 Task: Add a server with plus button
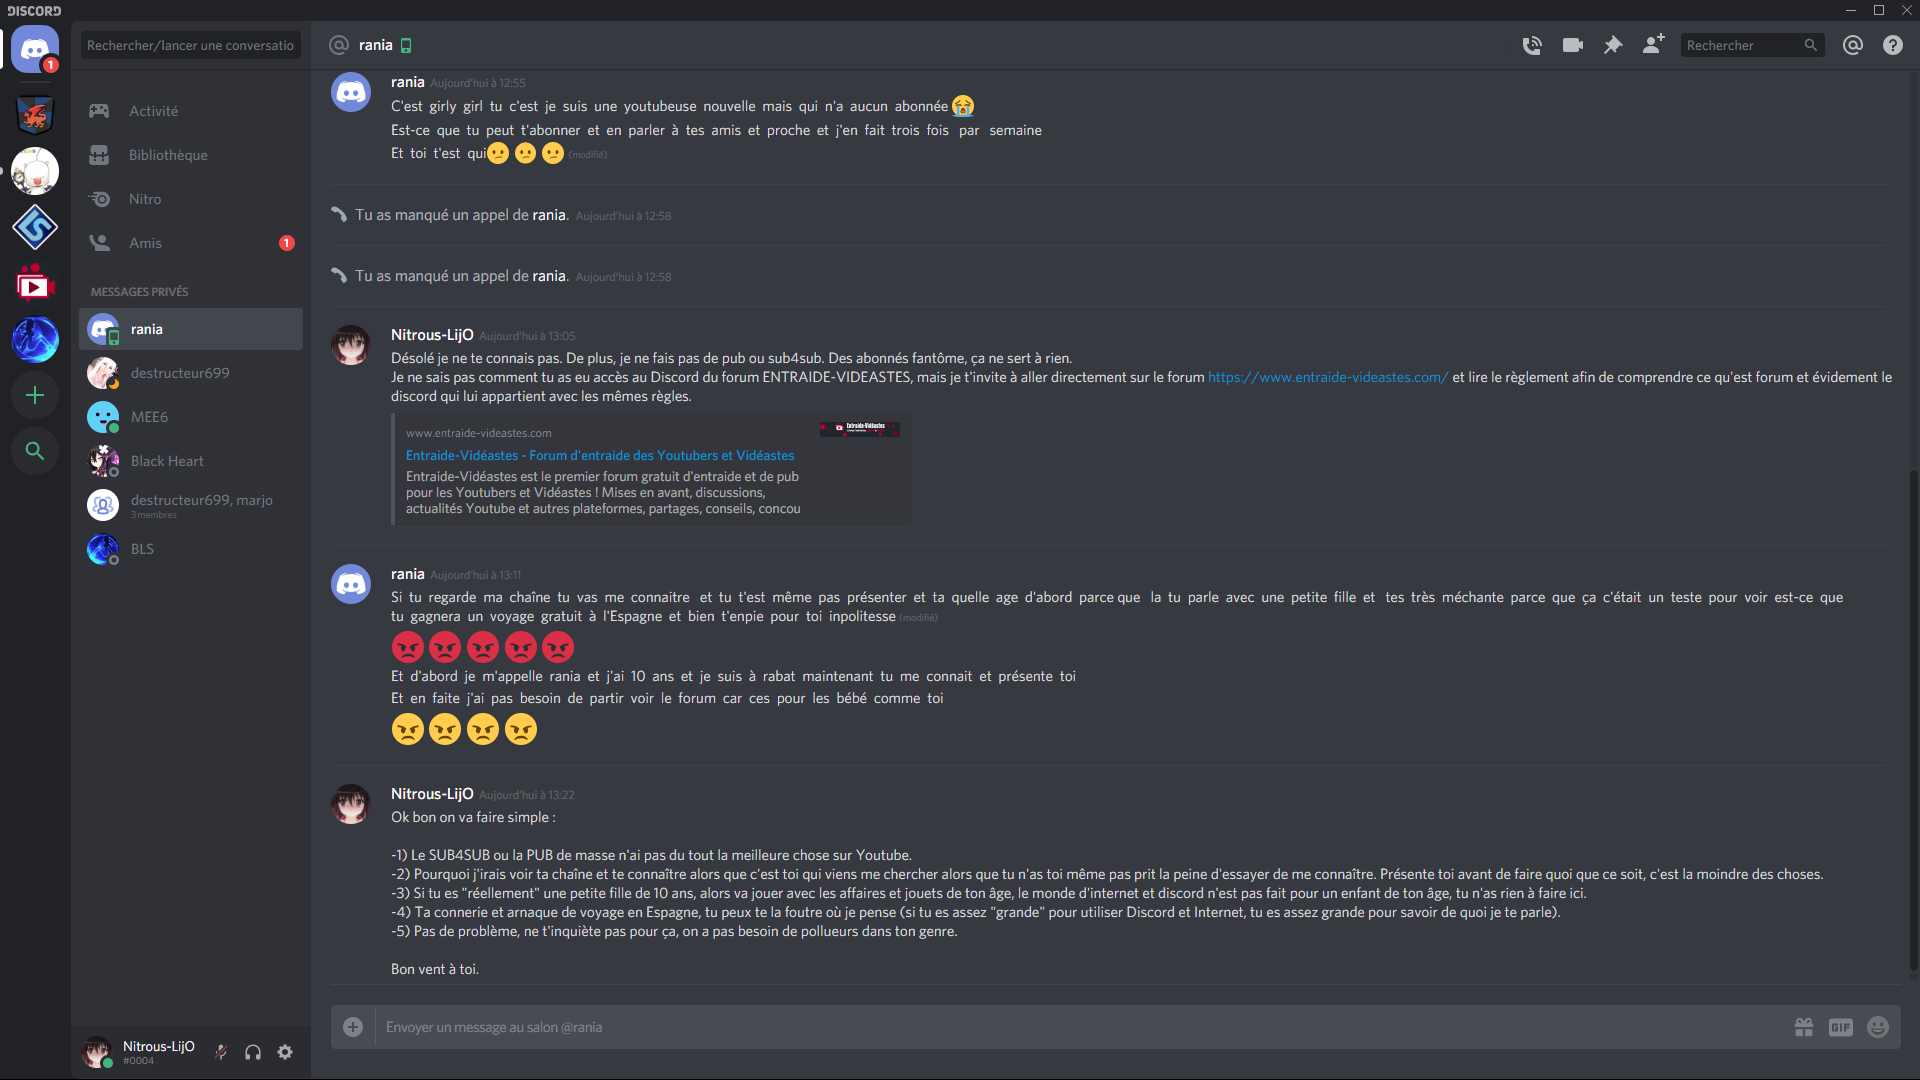[x=35, y=395]
